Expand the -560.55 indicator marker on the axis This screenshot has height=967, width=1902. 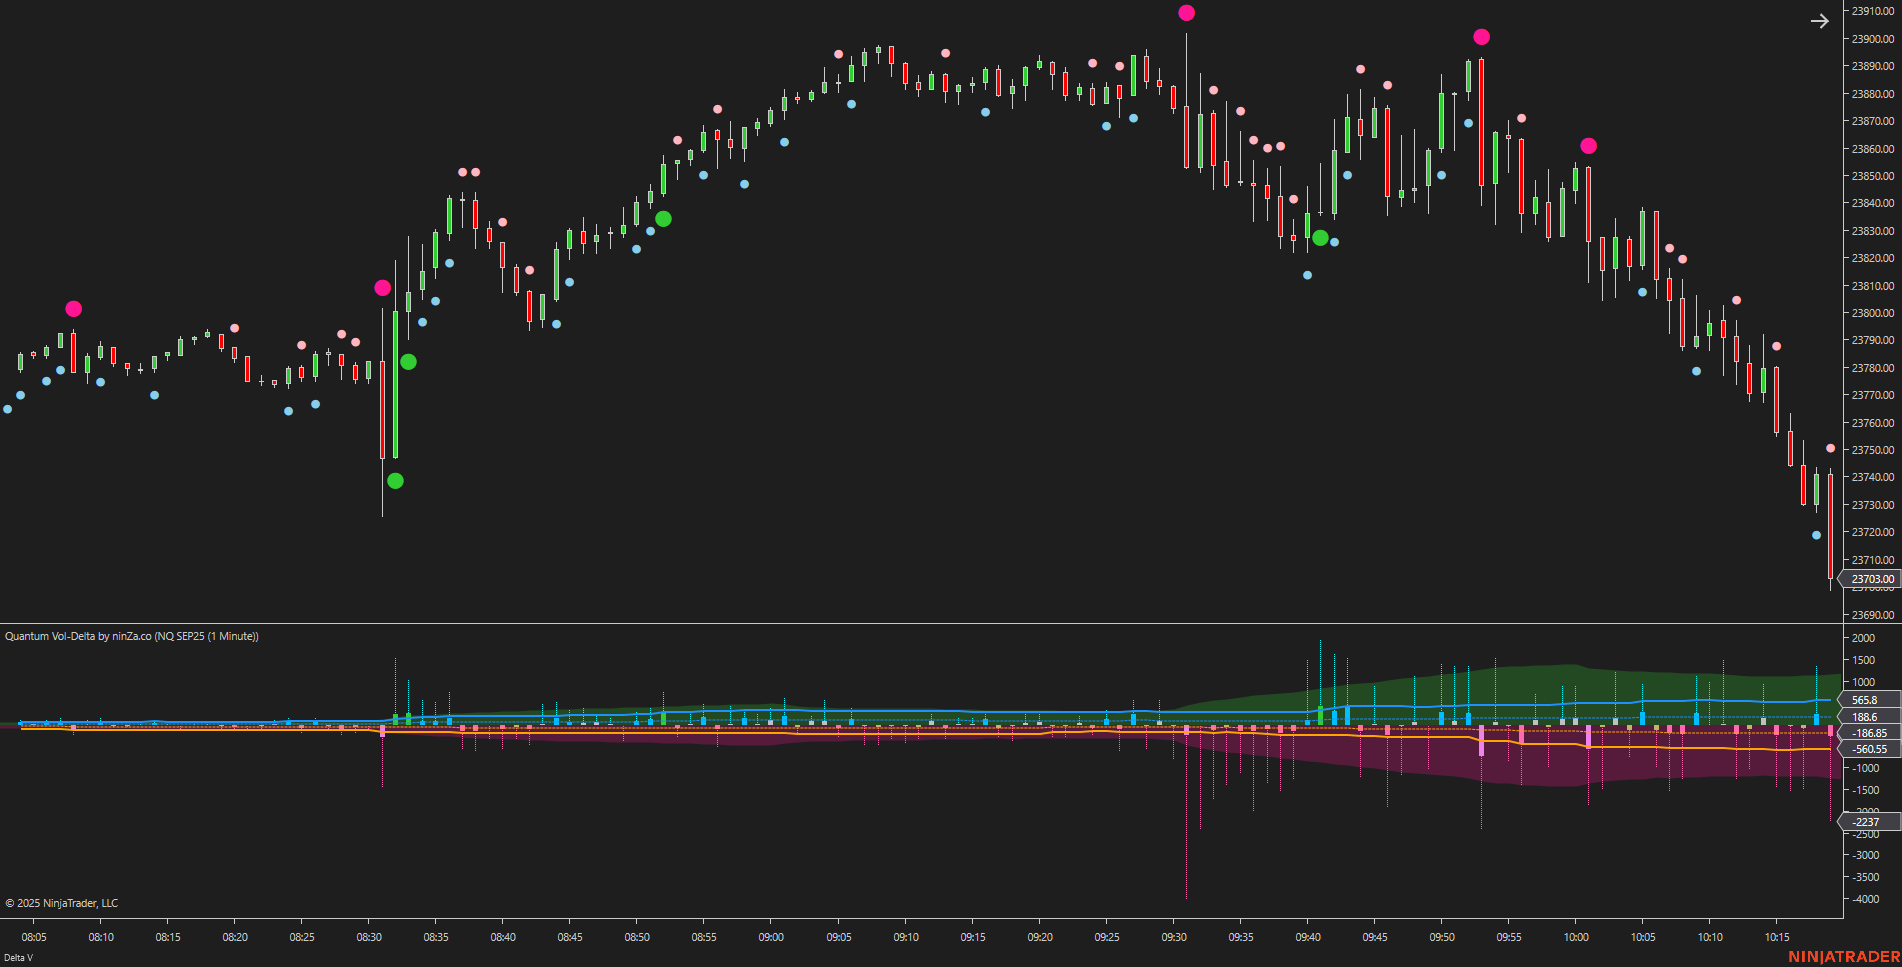point(1868,749)
